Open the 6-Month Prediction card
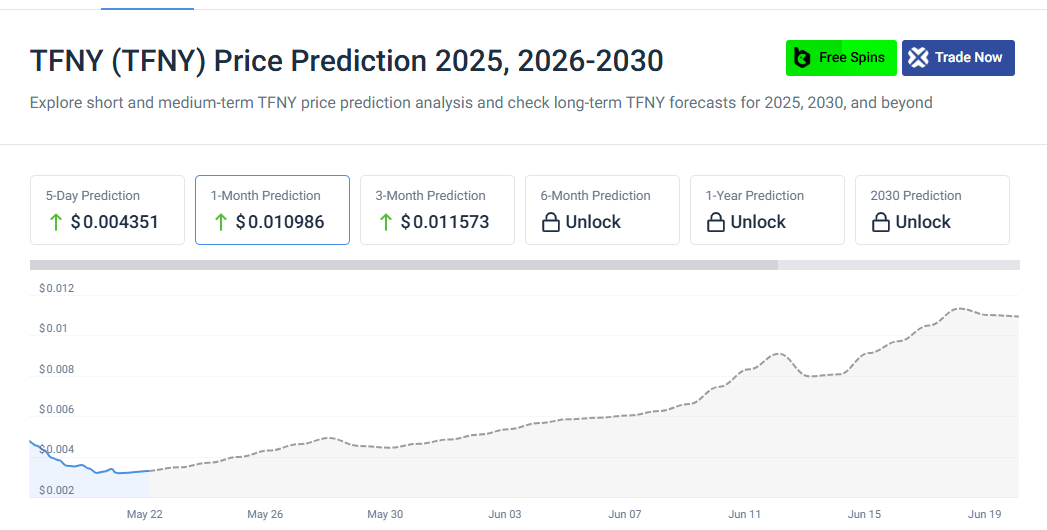The image size is (1047, 530). tap(602, 210)
